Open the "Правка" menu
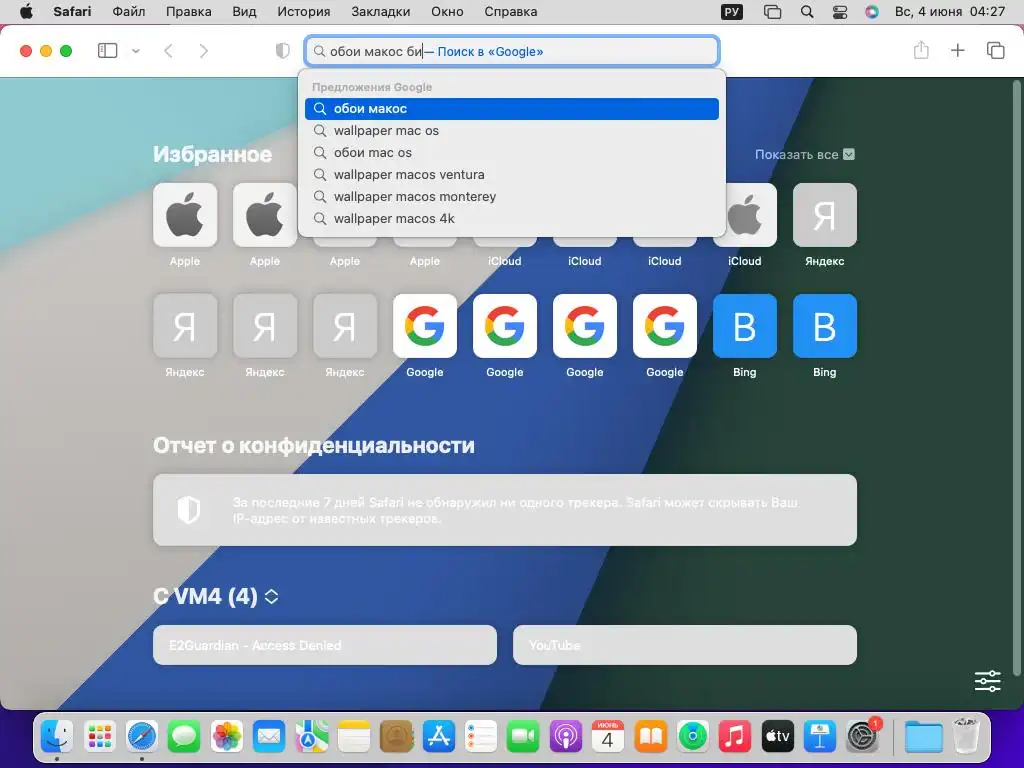Image resolution: width=1024 pixels, height=768 pixels. click(189, 12)
